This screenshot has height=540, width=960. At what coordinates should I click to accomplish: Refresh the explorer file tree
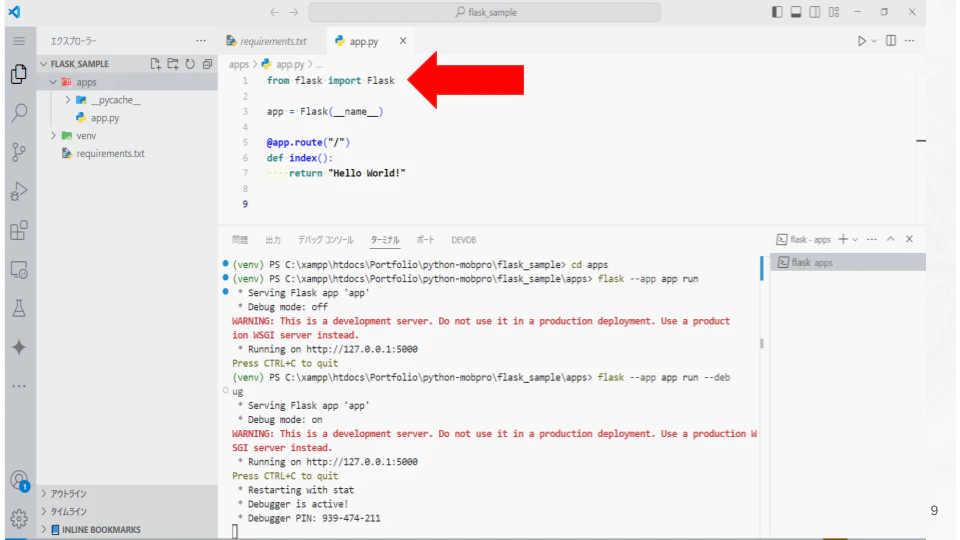pos(190,64)
